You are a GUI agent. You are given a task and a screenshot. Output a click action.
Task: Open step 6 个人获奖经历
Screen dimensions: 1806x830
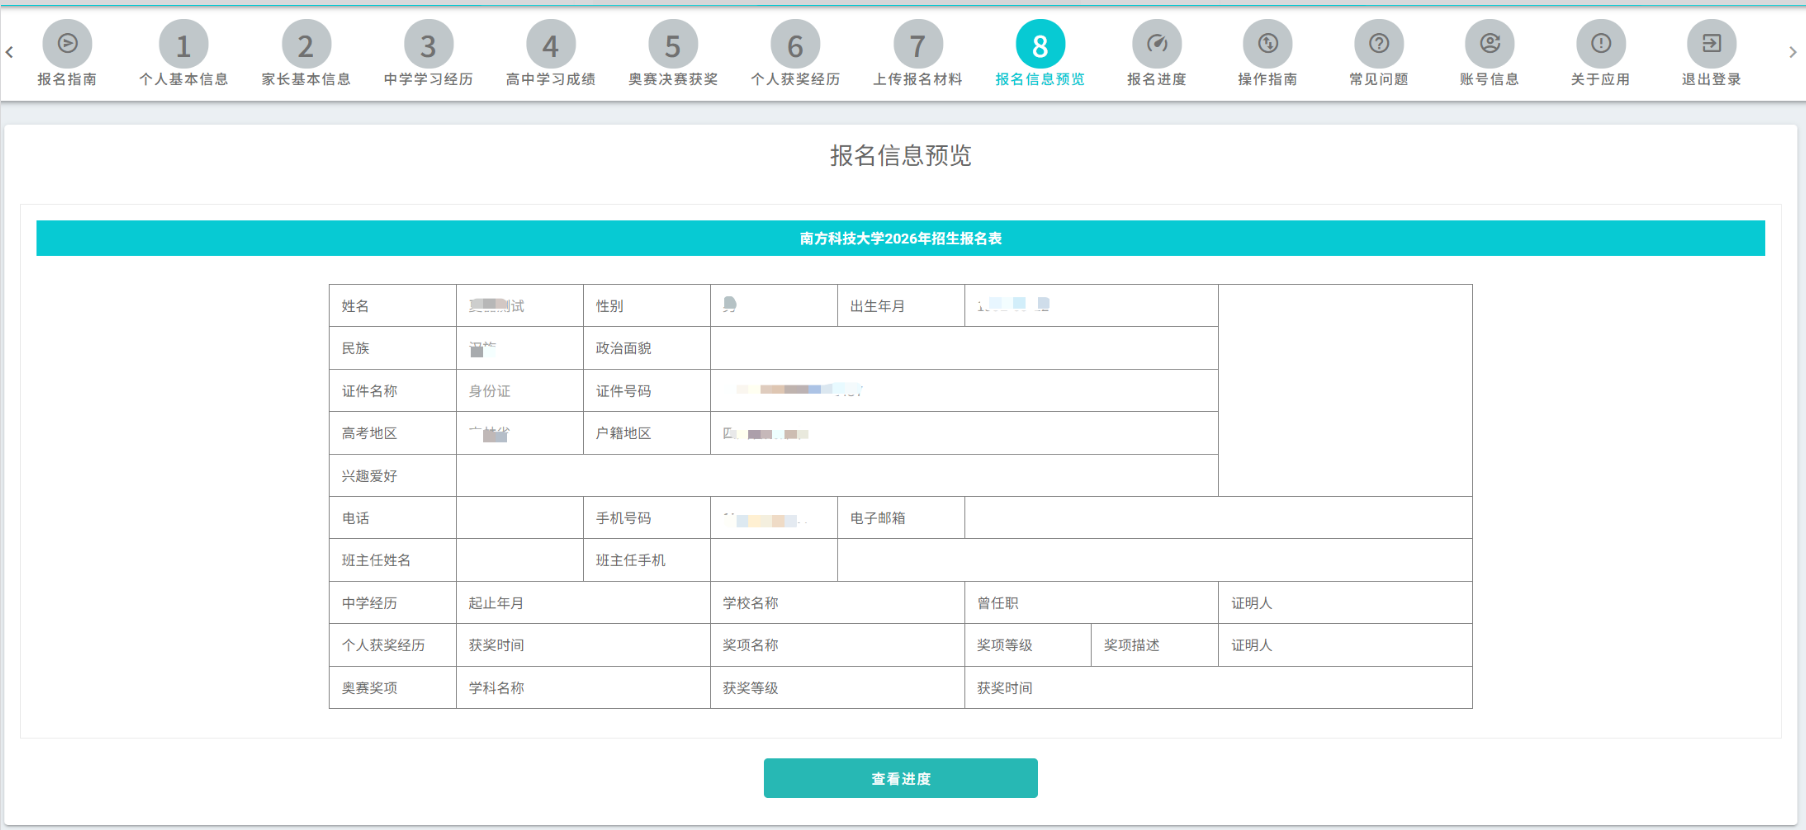tap(795, 45)
